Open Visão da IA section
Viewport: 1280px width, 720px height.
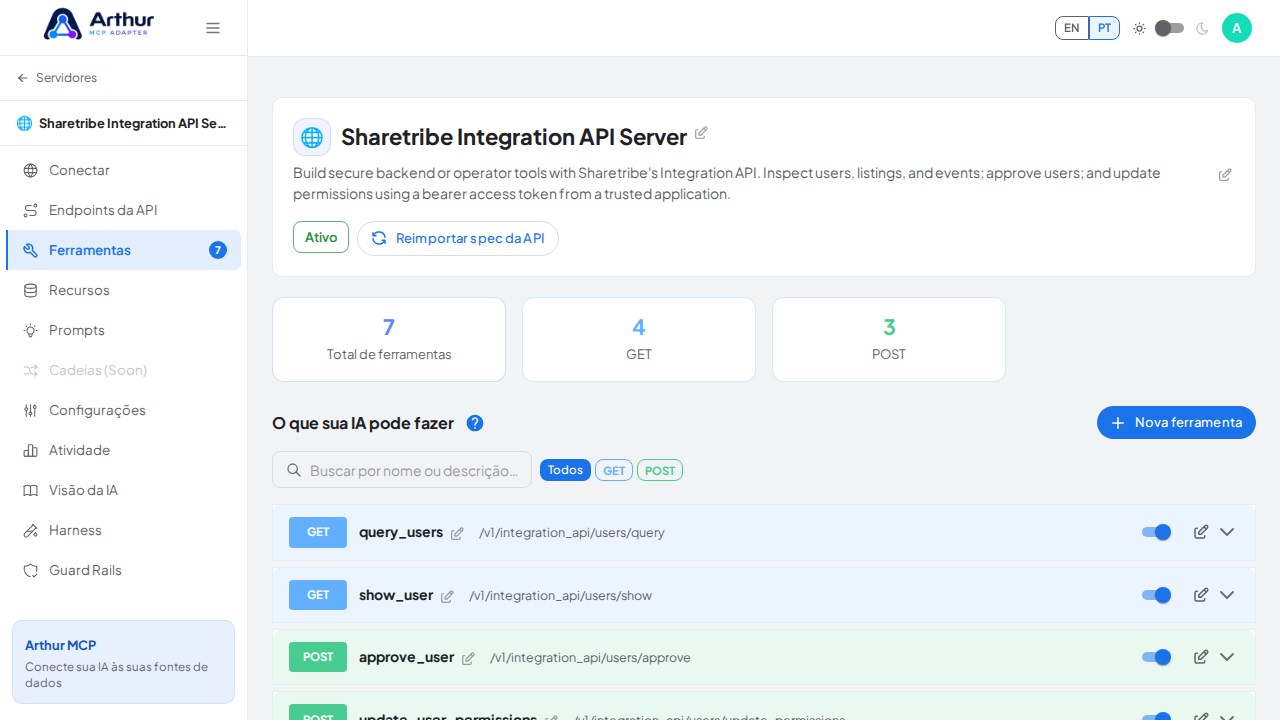(x=123, y=490)
